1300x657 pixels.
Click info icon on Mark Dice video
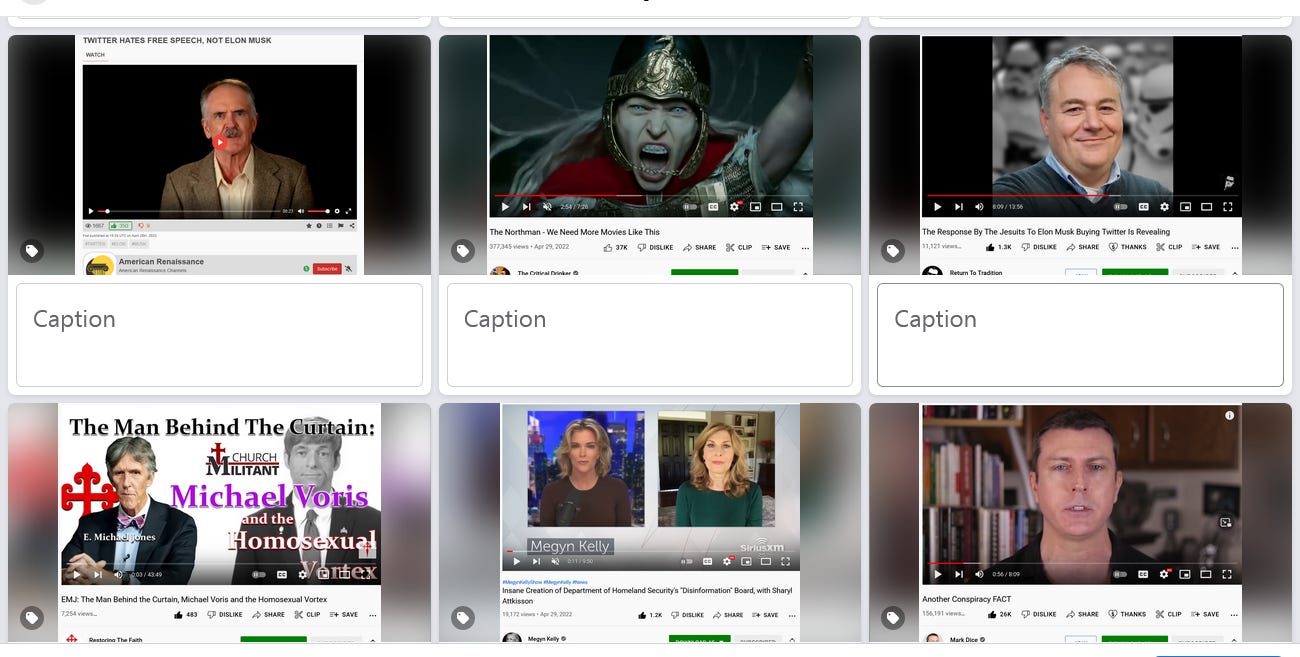(1230, 415)
